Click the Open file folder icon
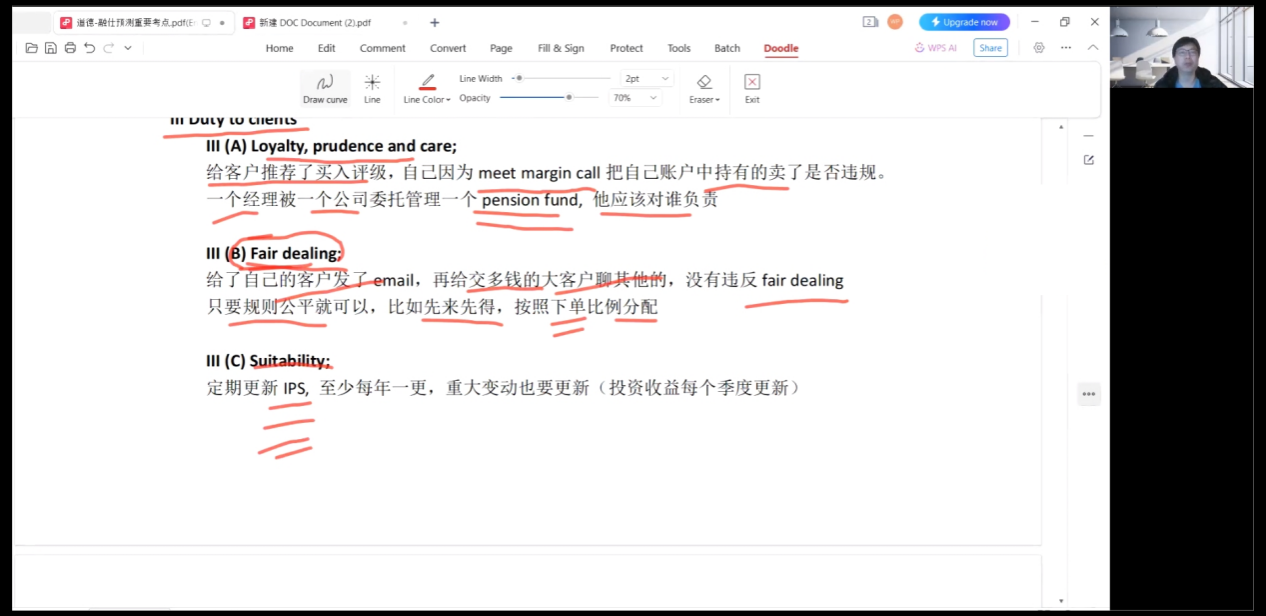Screen dimensions: 1266x616 tap(32, 48)
